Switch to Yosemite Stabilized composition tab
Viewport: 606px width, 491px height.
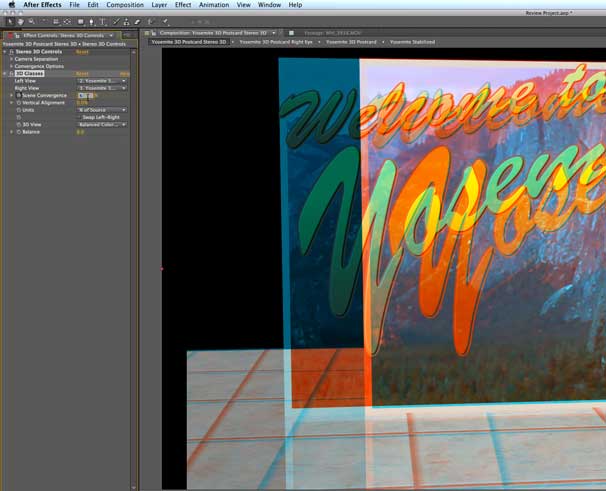click(412, 42)
